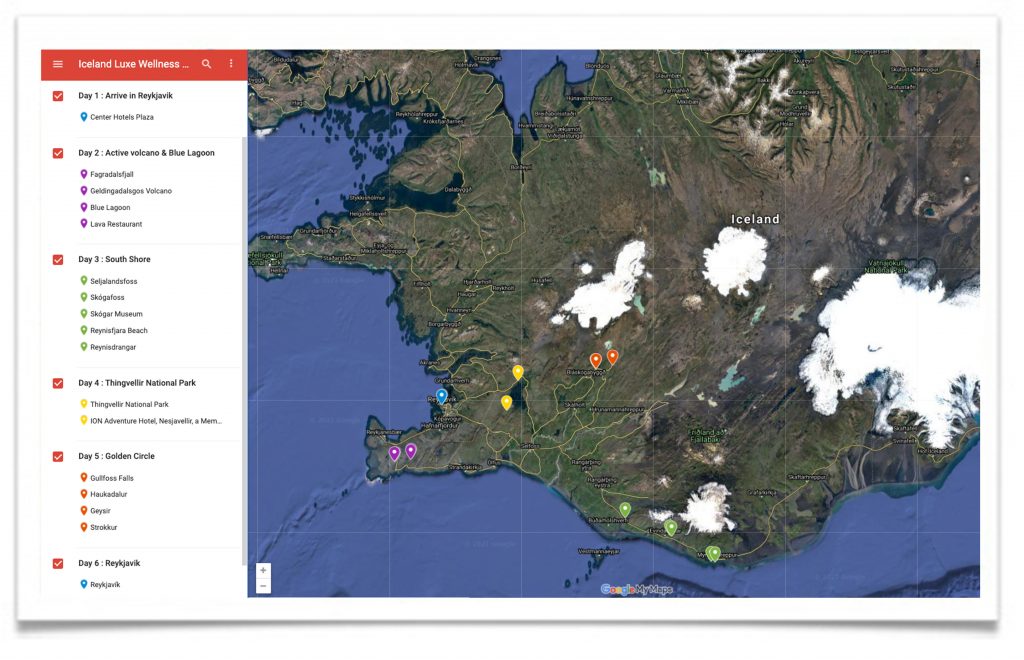Screen dimensions: 1024x660
Task: Click the lower yellow ION Hotel map pin
Action: tap(506, 402)
